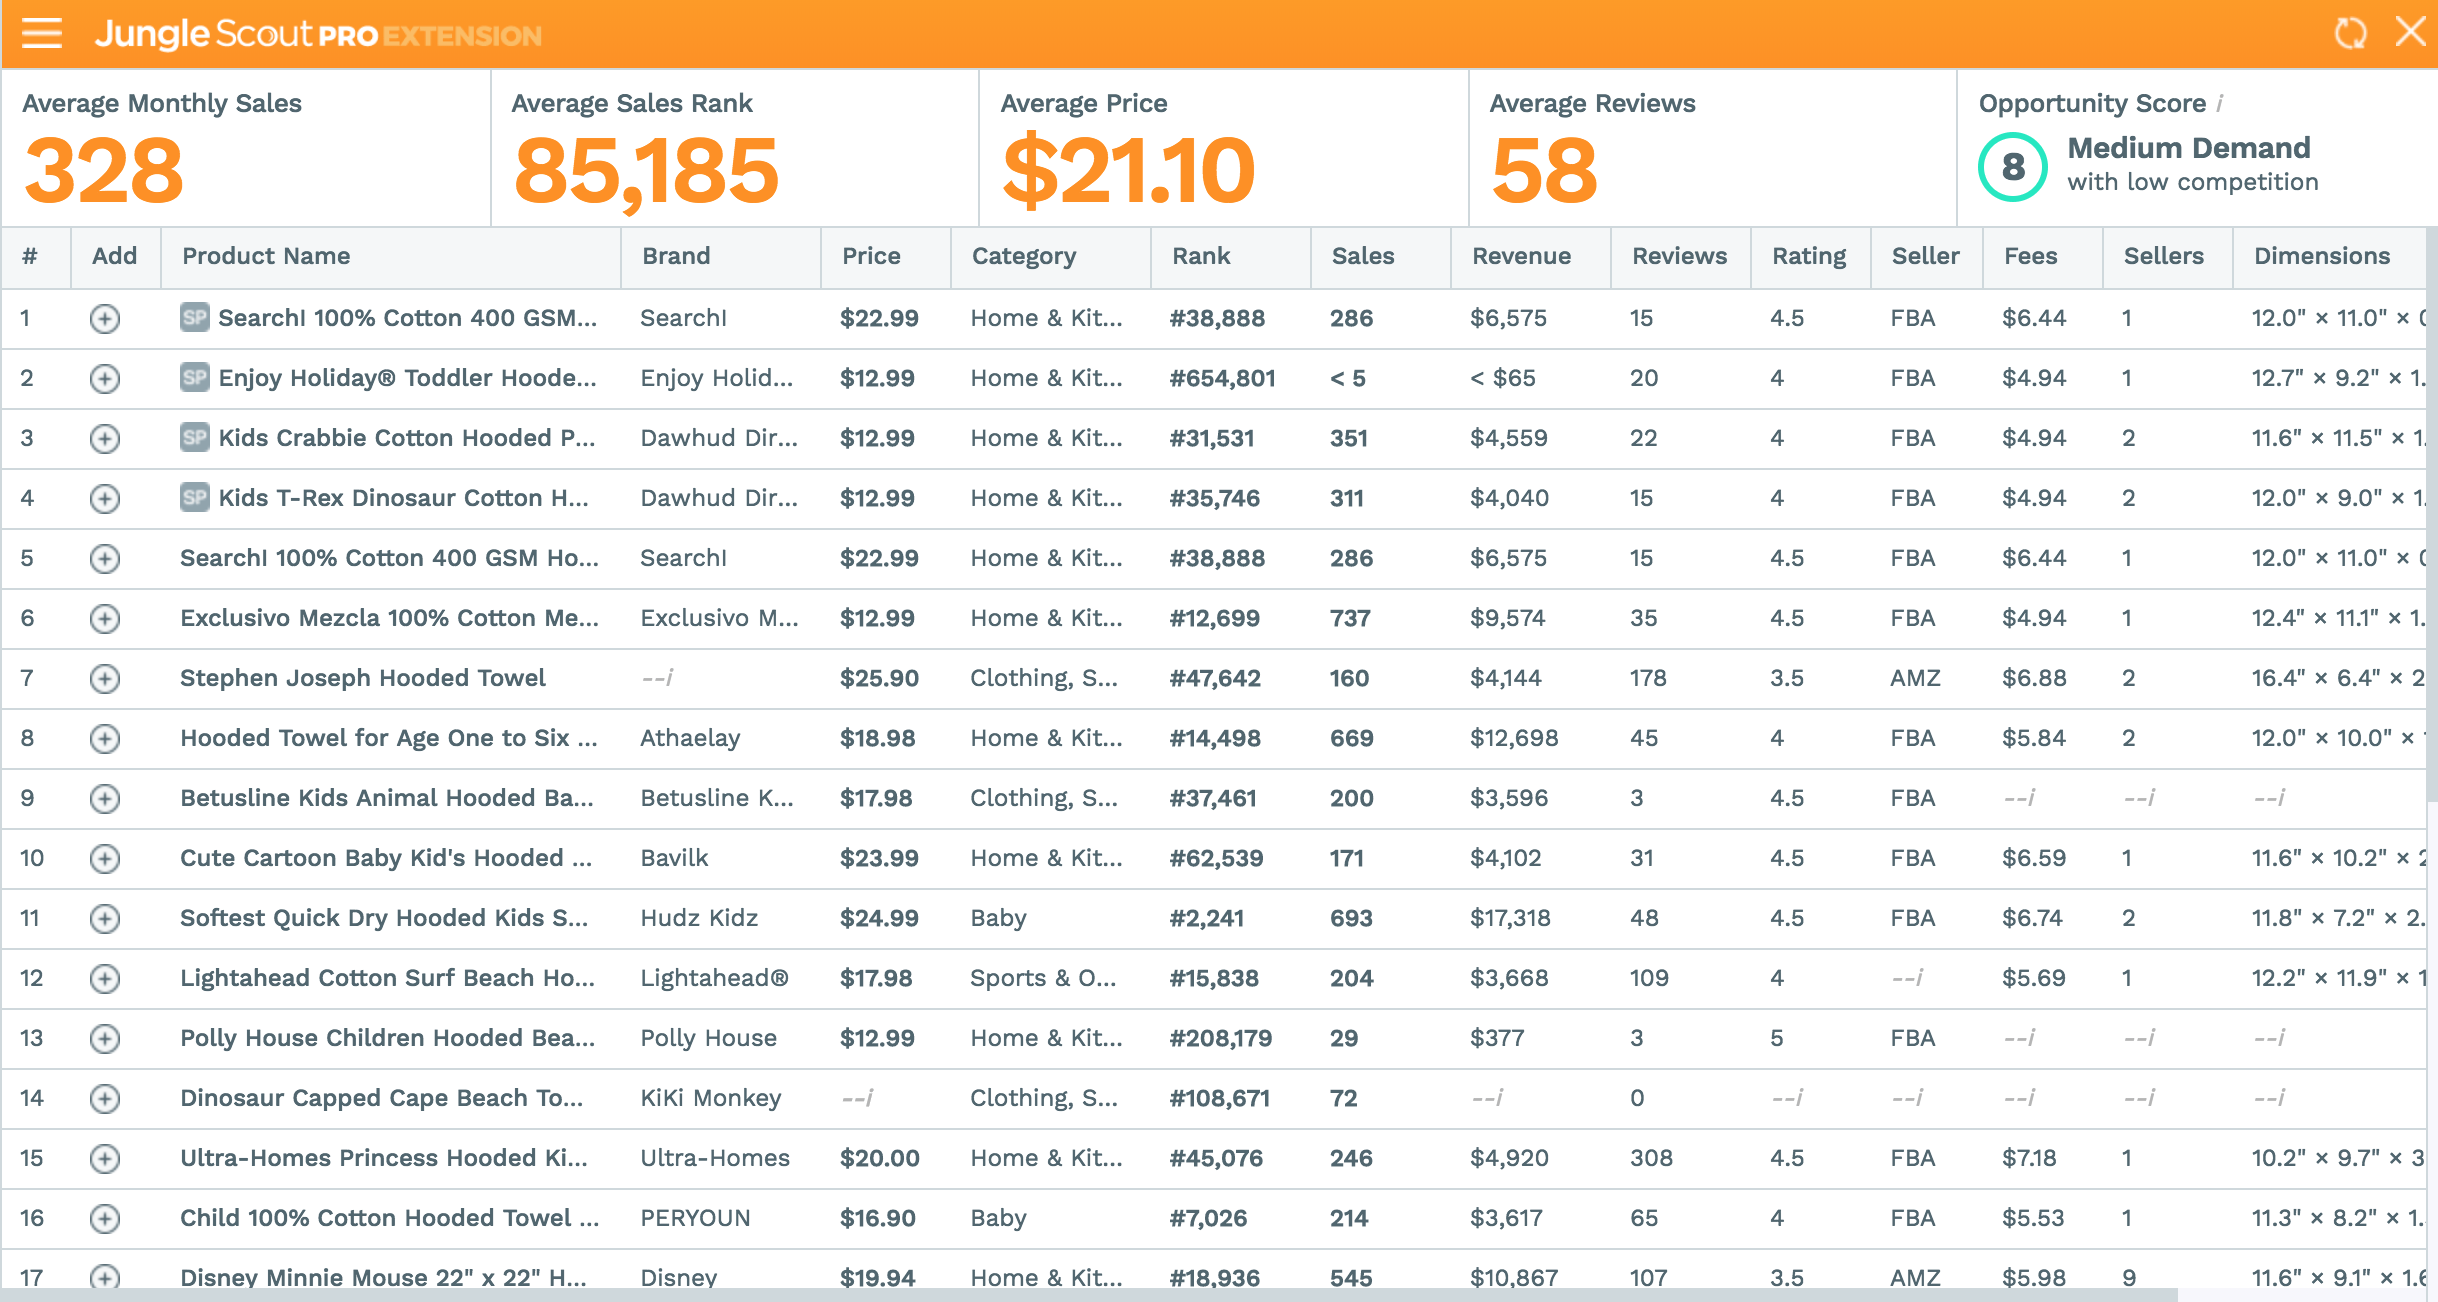The height and width of the screenshot is (1302, 2438).
Task: Open Stephen Joseph Hooded Towel link
Action: [x=362, y=678]
